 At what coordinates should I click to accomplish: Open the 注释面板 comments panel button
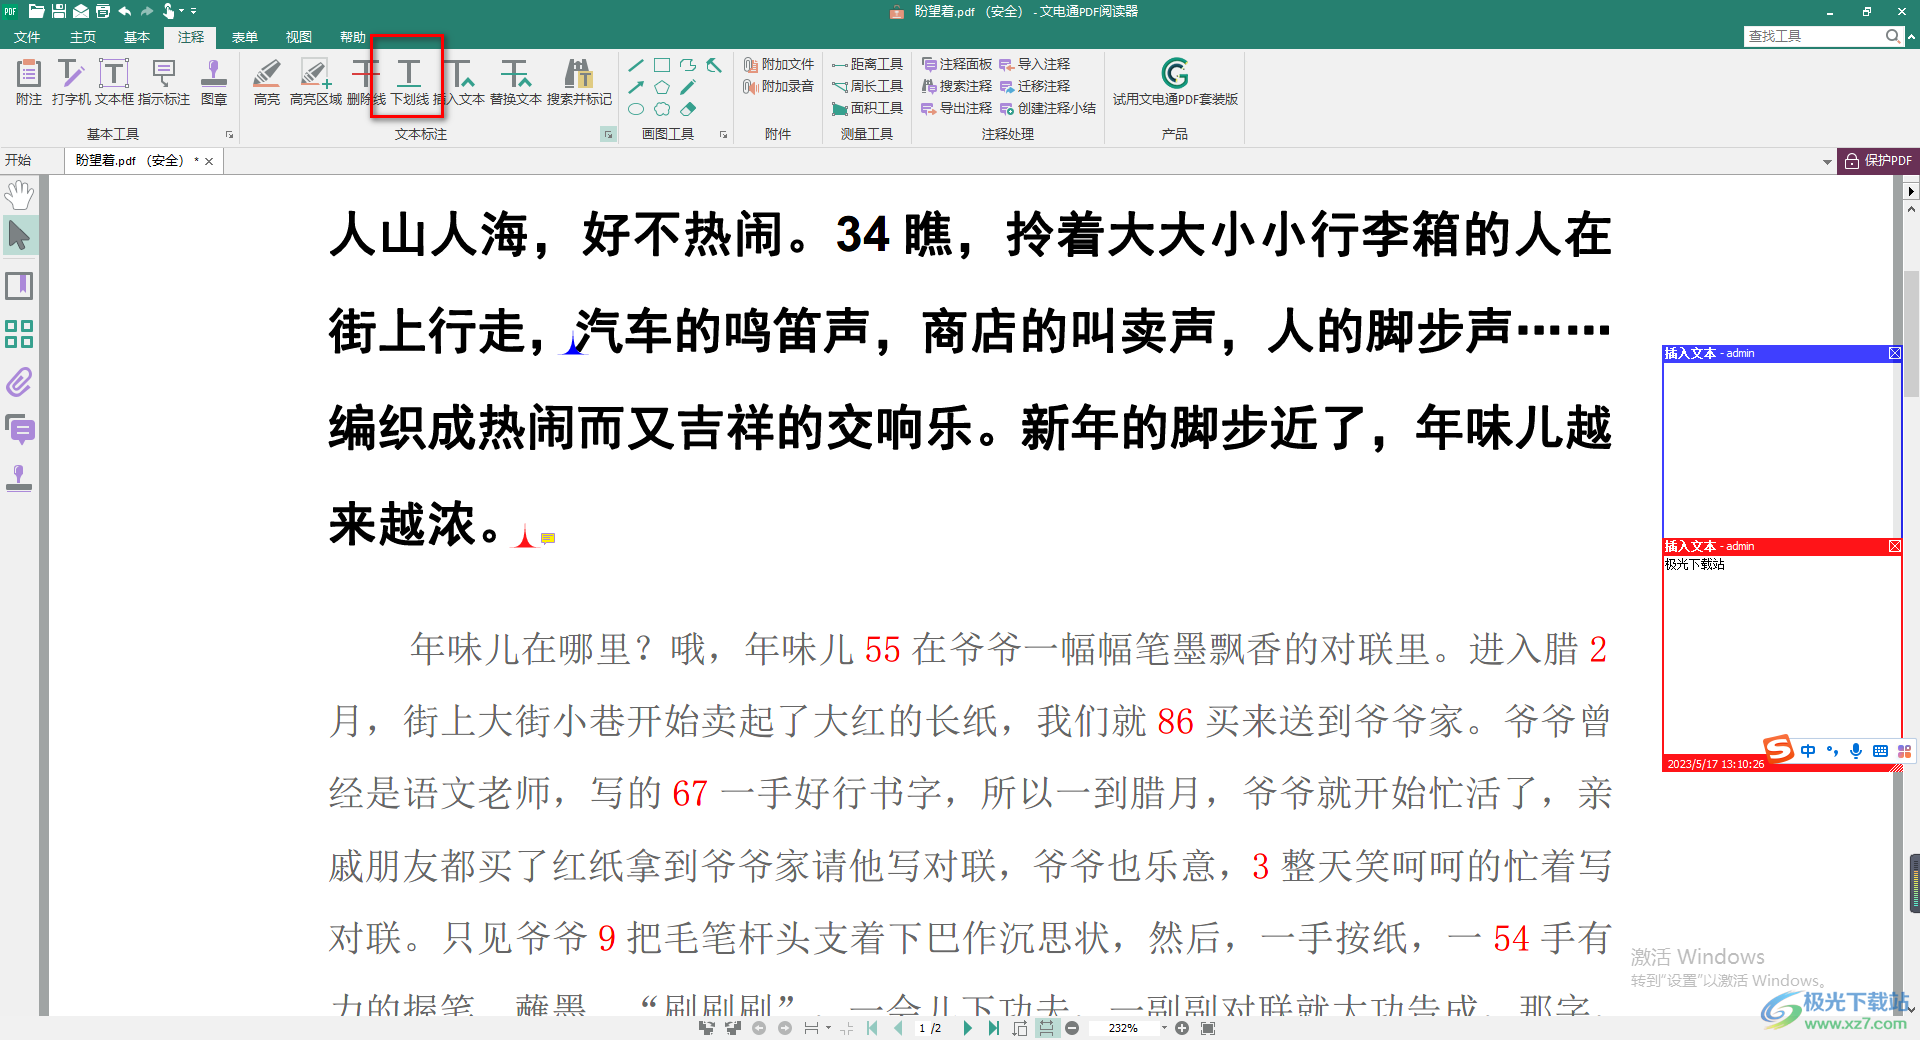click(x=956, y=64)
